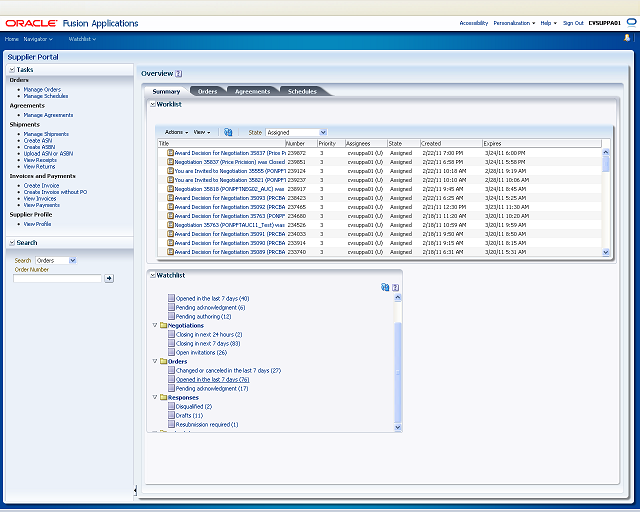This screenshot has width=640, height=512.
Task: Click task icon for worklist item 239872
Action: [x=171, y=153]
